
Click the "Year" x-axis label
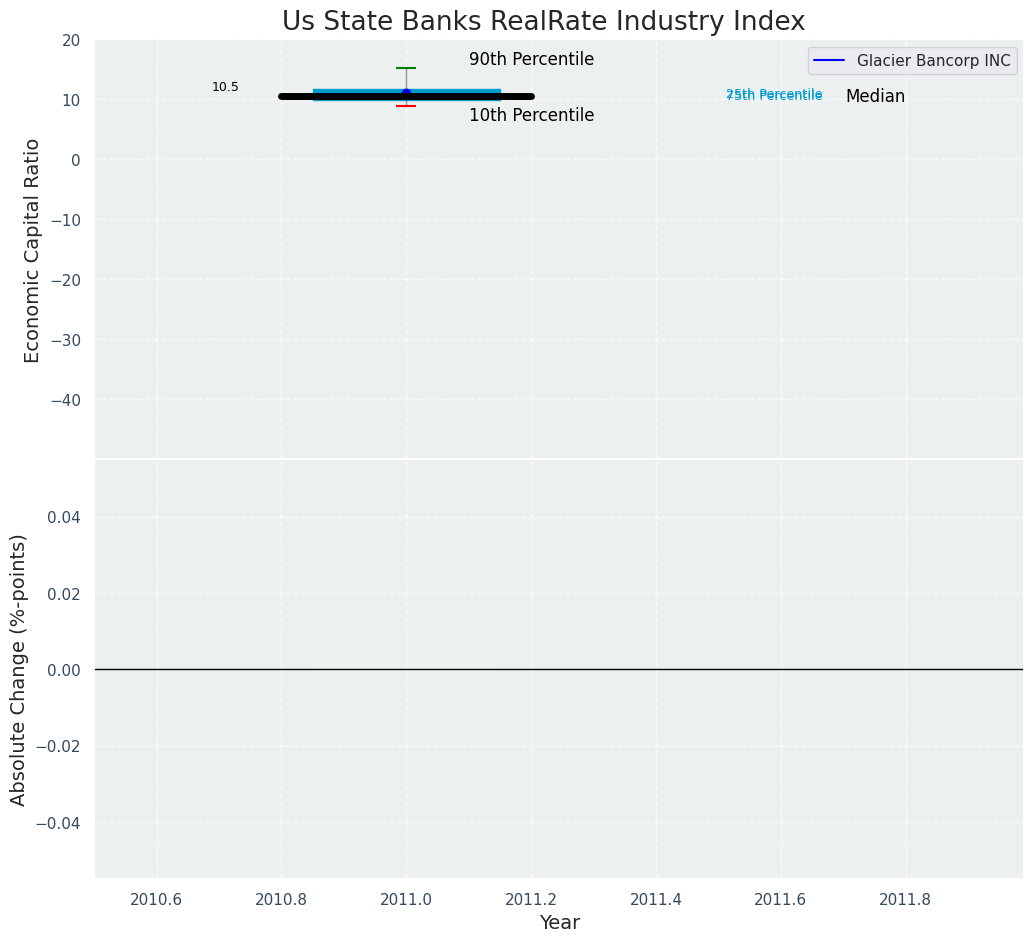point(559,923)
